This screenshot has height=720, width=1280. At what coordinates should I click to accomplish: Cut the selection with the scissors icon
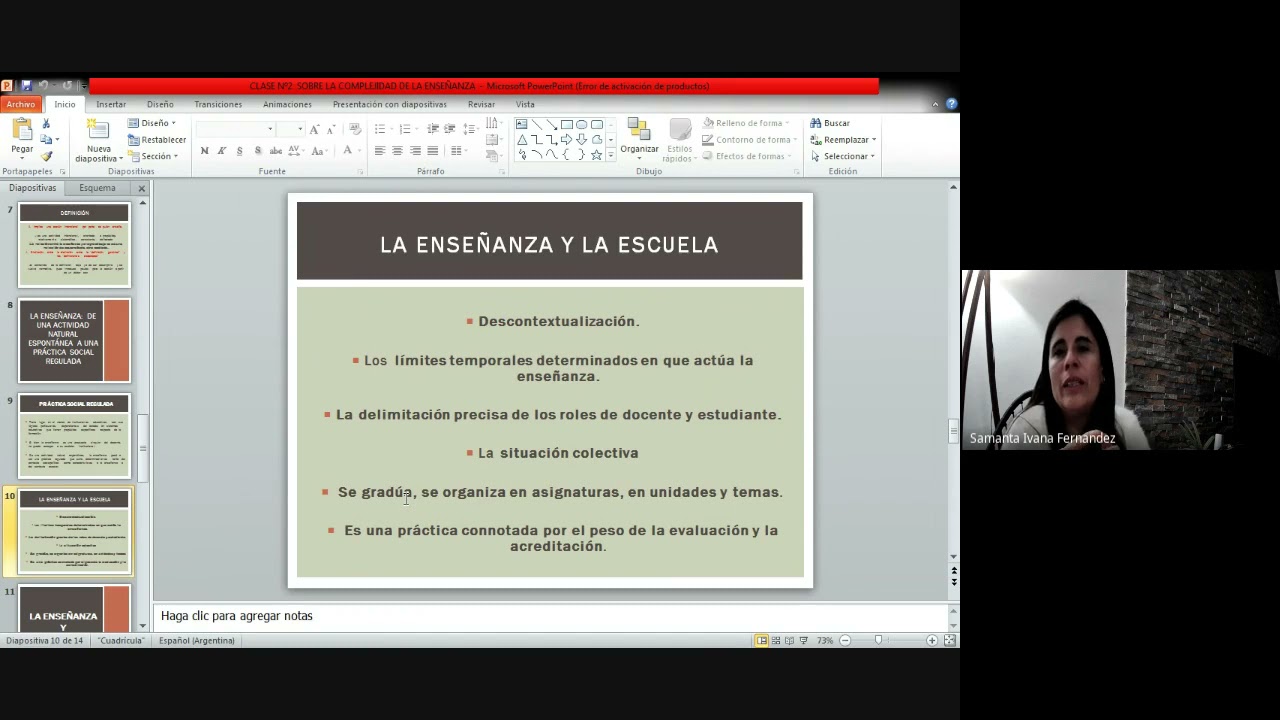pyautogui.click(x=46, y=124)
